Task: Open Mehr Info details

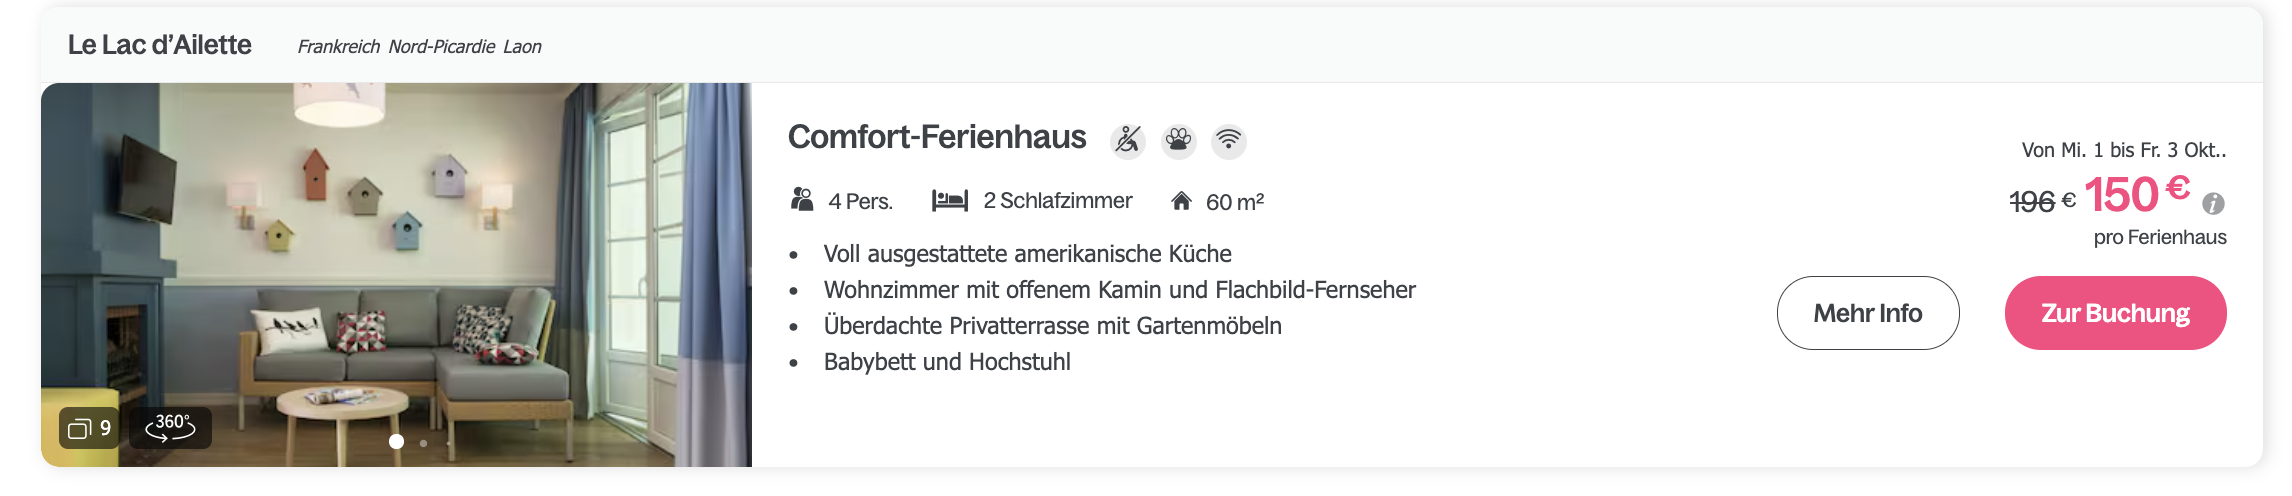Action: [x=1868, y=313]
